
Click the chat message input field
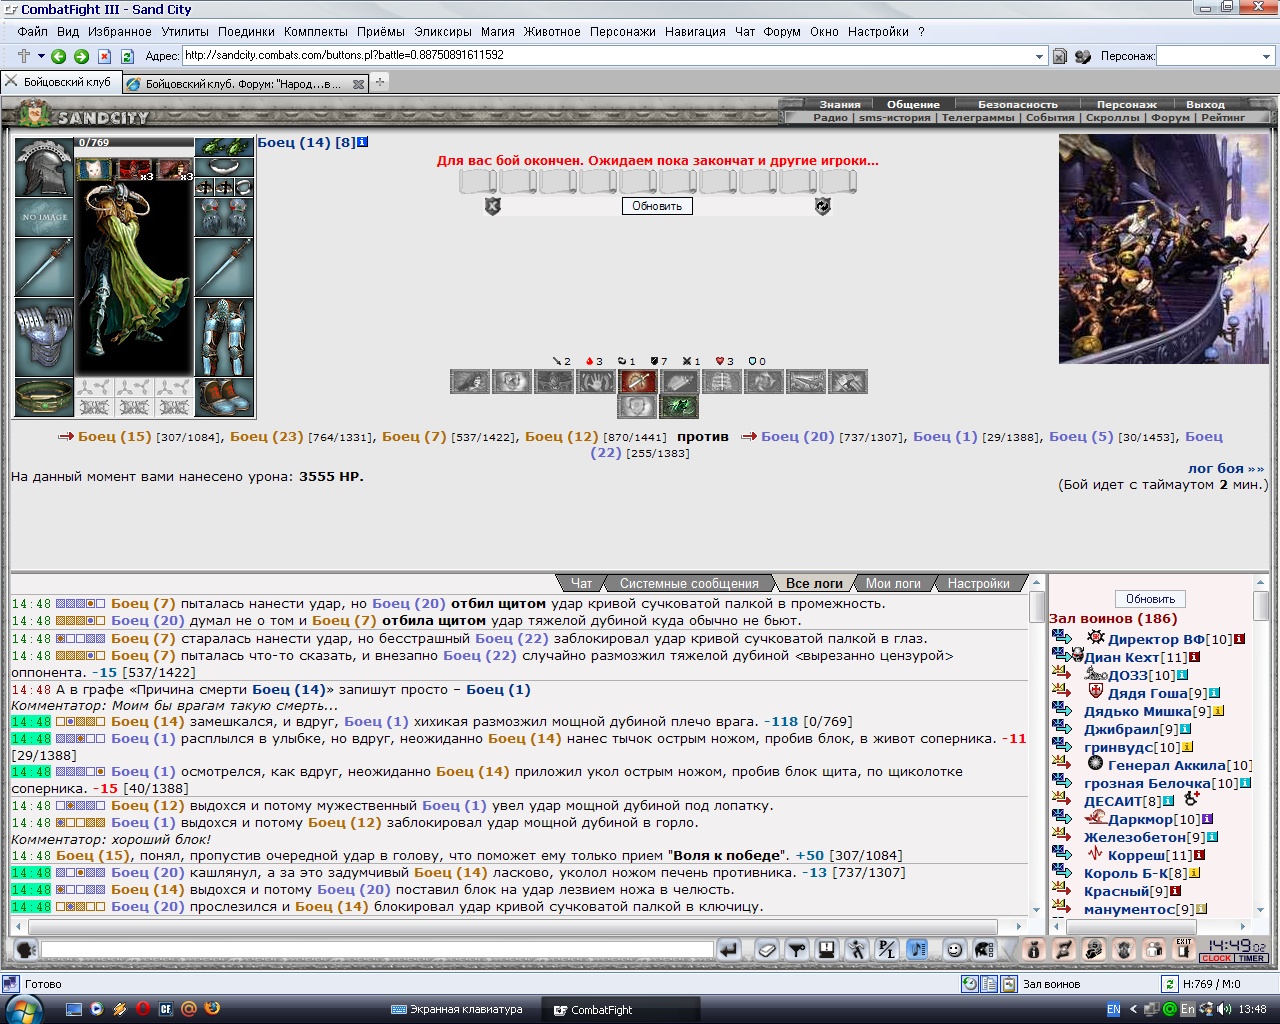click(x=376, y=950)
